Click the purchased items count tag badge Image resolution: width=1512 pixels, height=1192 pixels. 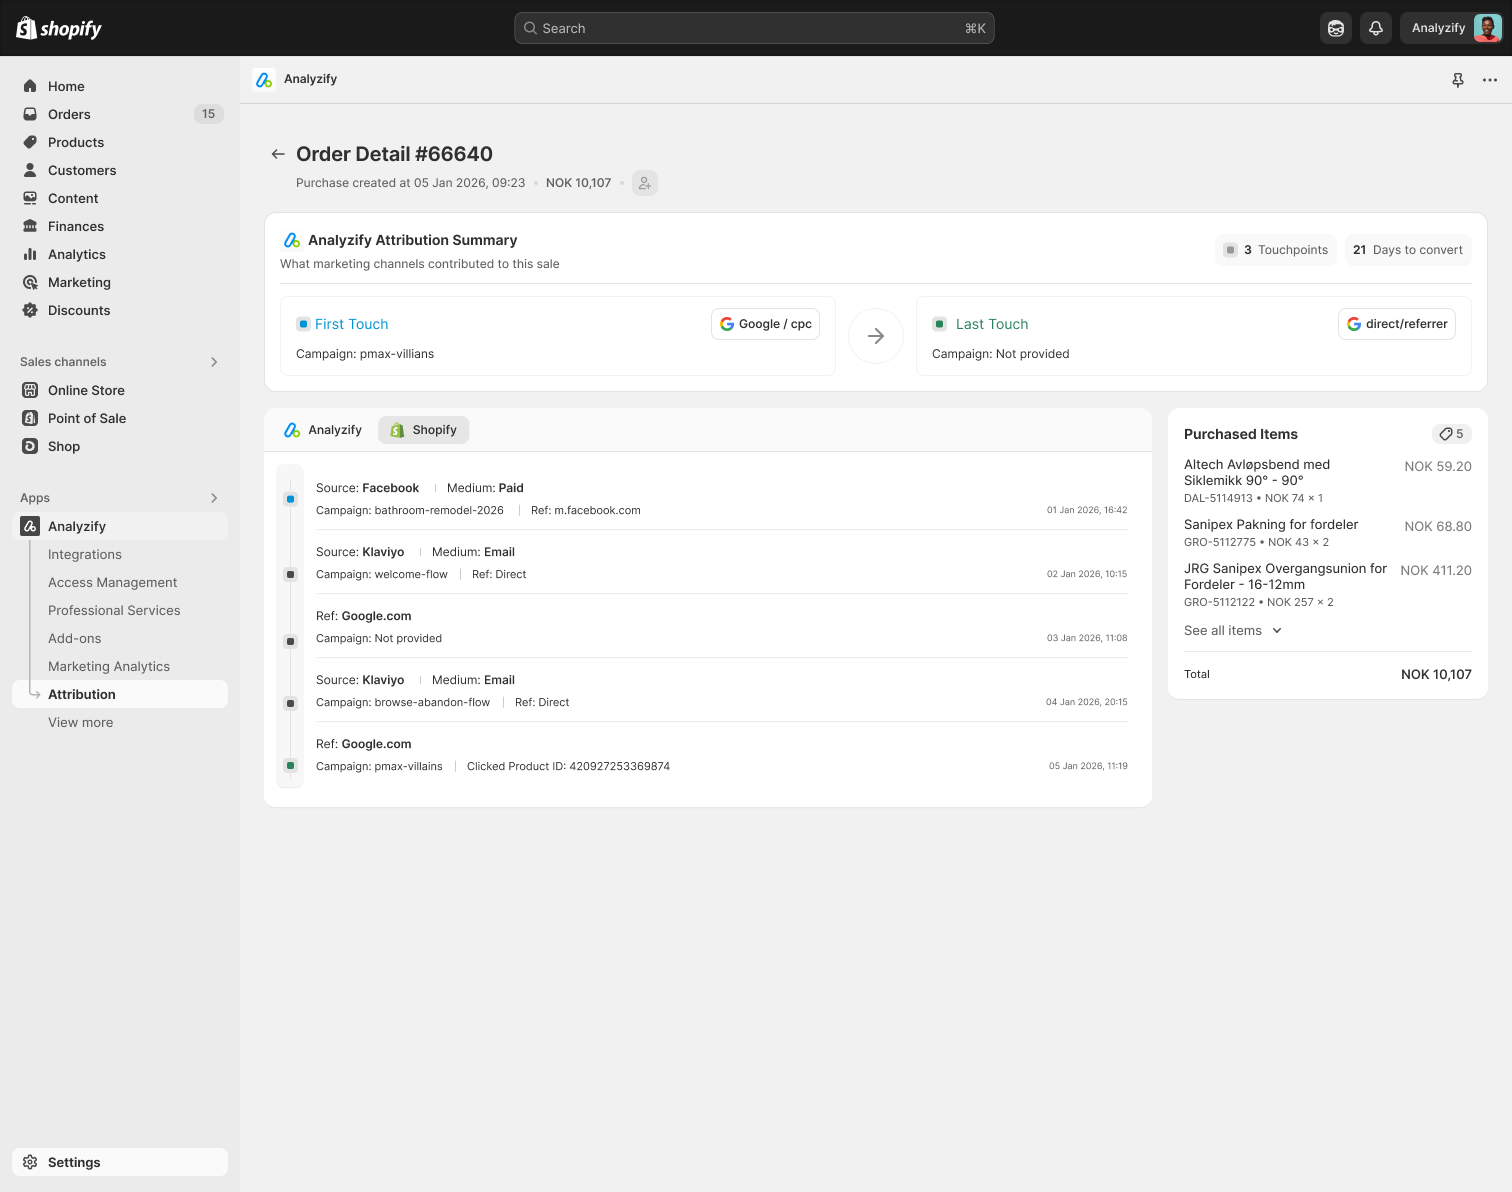(1451, 434)
